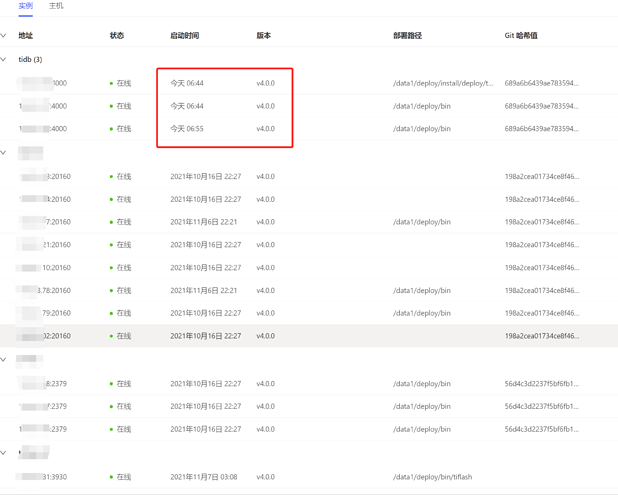This screenshot has height=500, width=618.
Task: Click 在线 status in the 31:3930 row
Action: click(124, 477)
